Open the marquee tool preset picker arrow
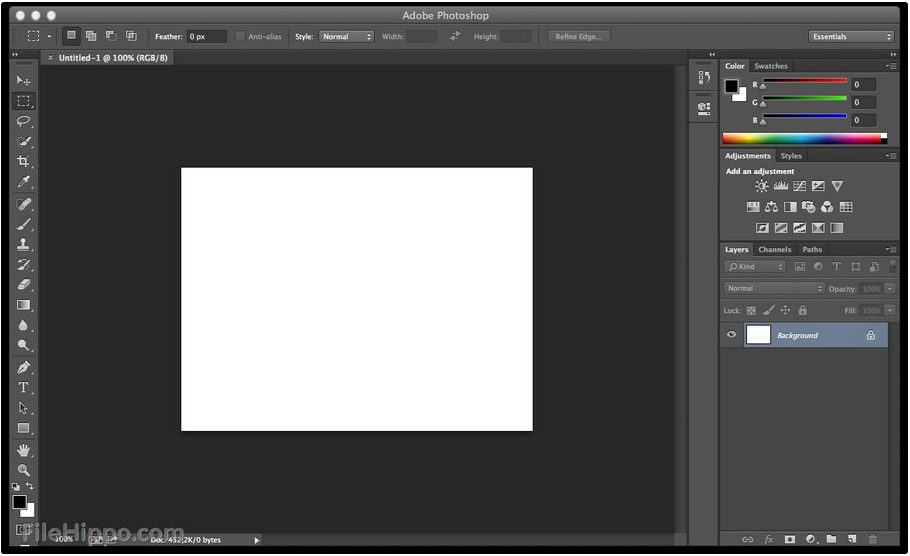This screenshot has width=910, height=556. 49,36
